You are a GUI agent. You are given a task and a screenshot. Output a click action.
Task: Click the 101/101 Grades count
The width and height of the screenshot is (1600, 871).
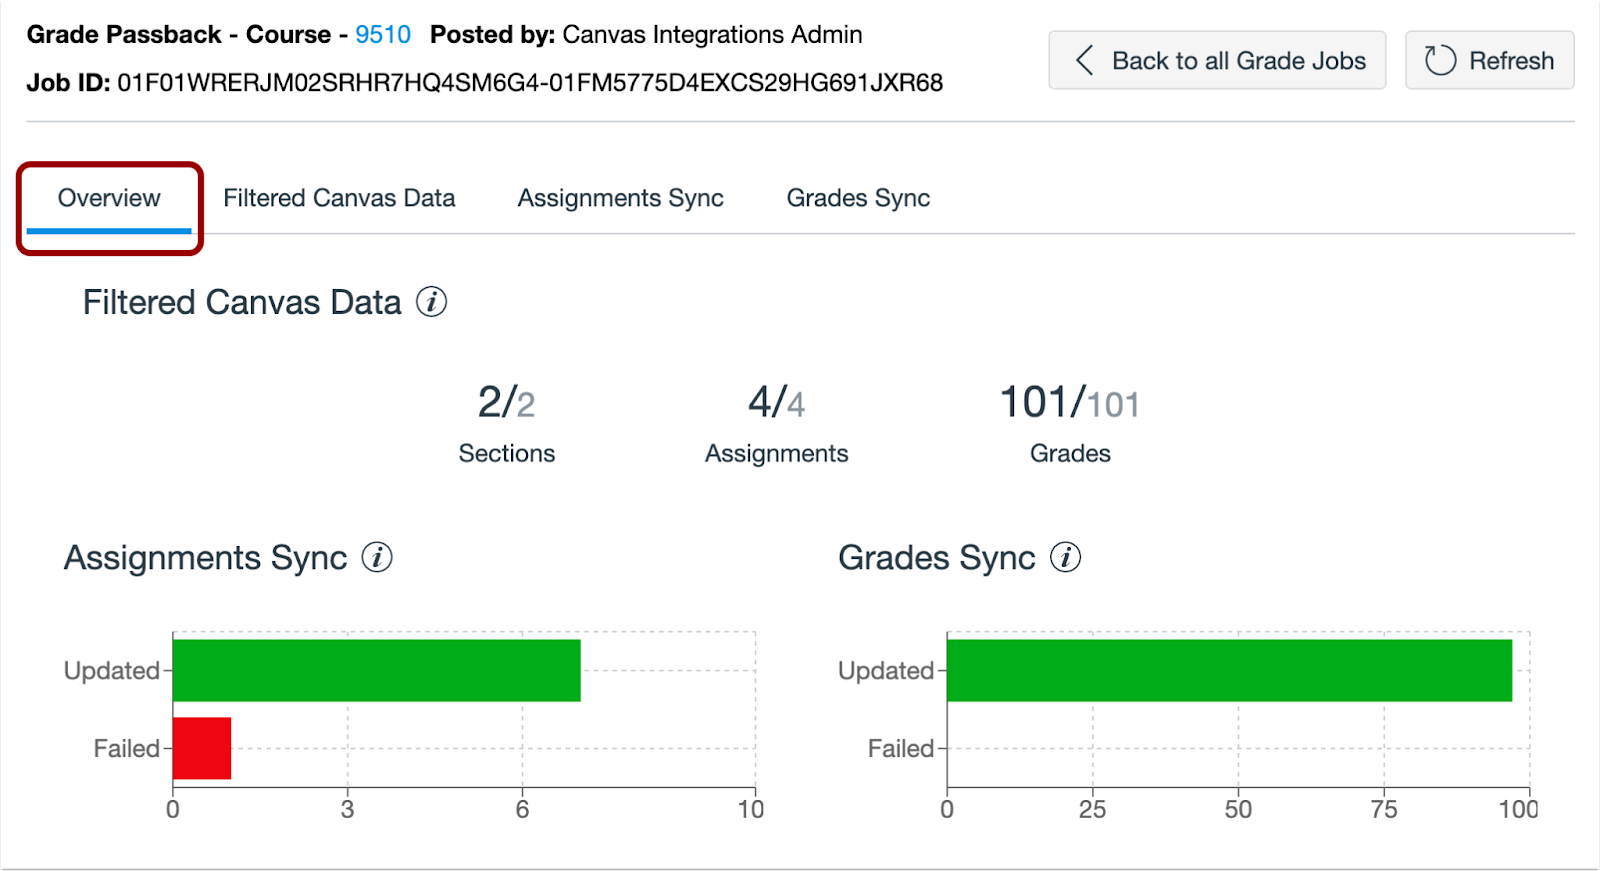tap(1070, 403)
